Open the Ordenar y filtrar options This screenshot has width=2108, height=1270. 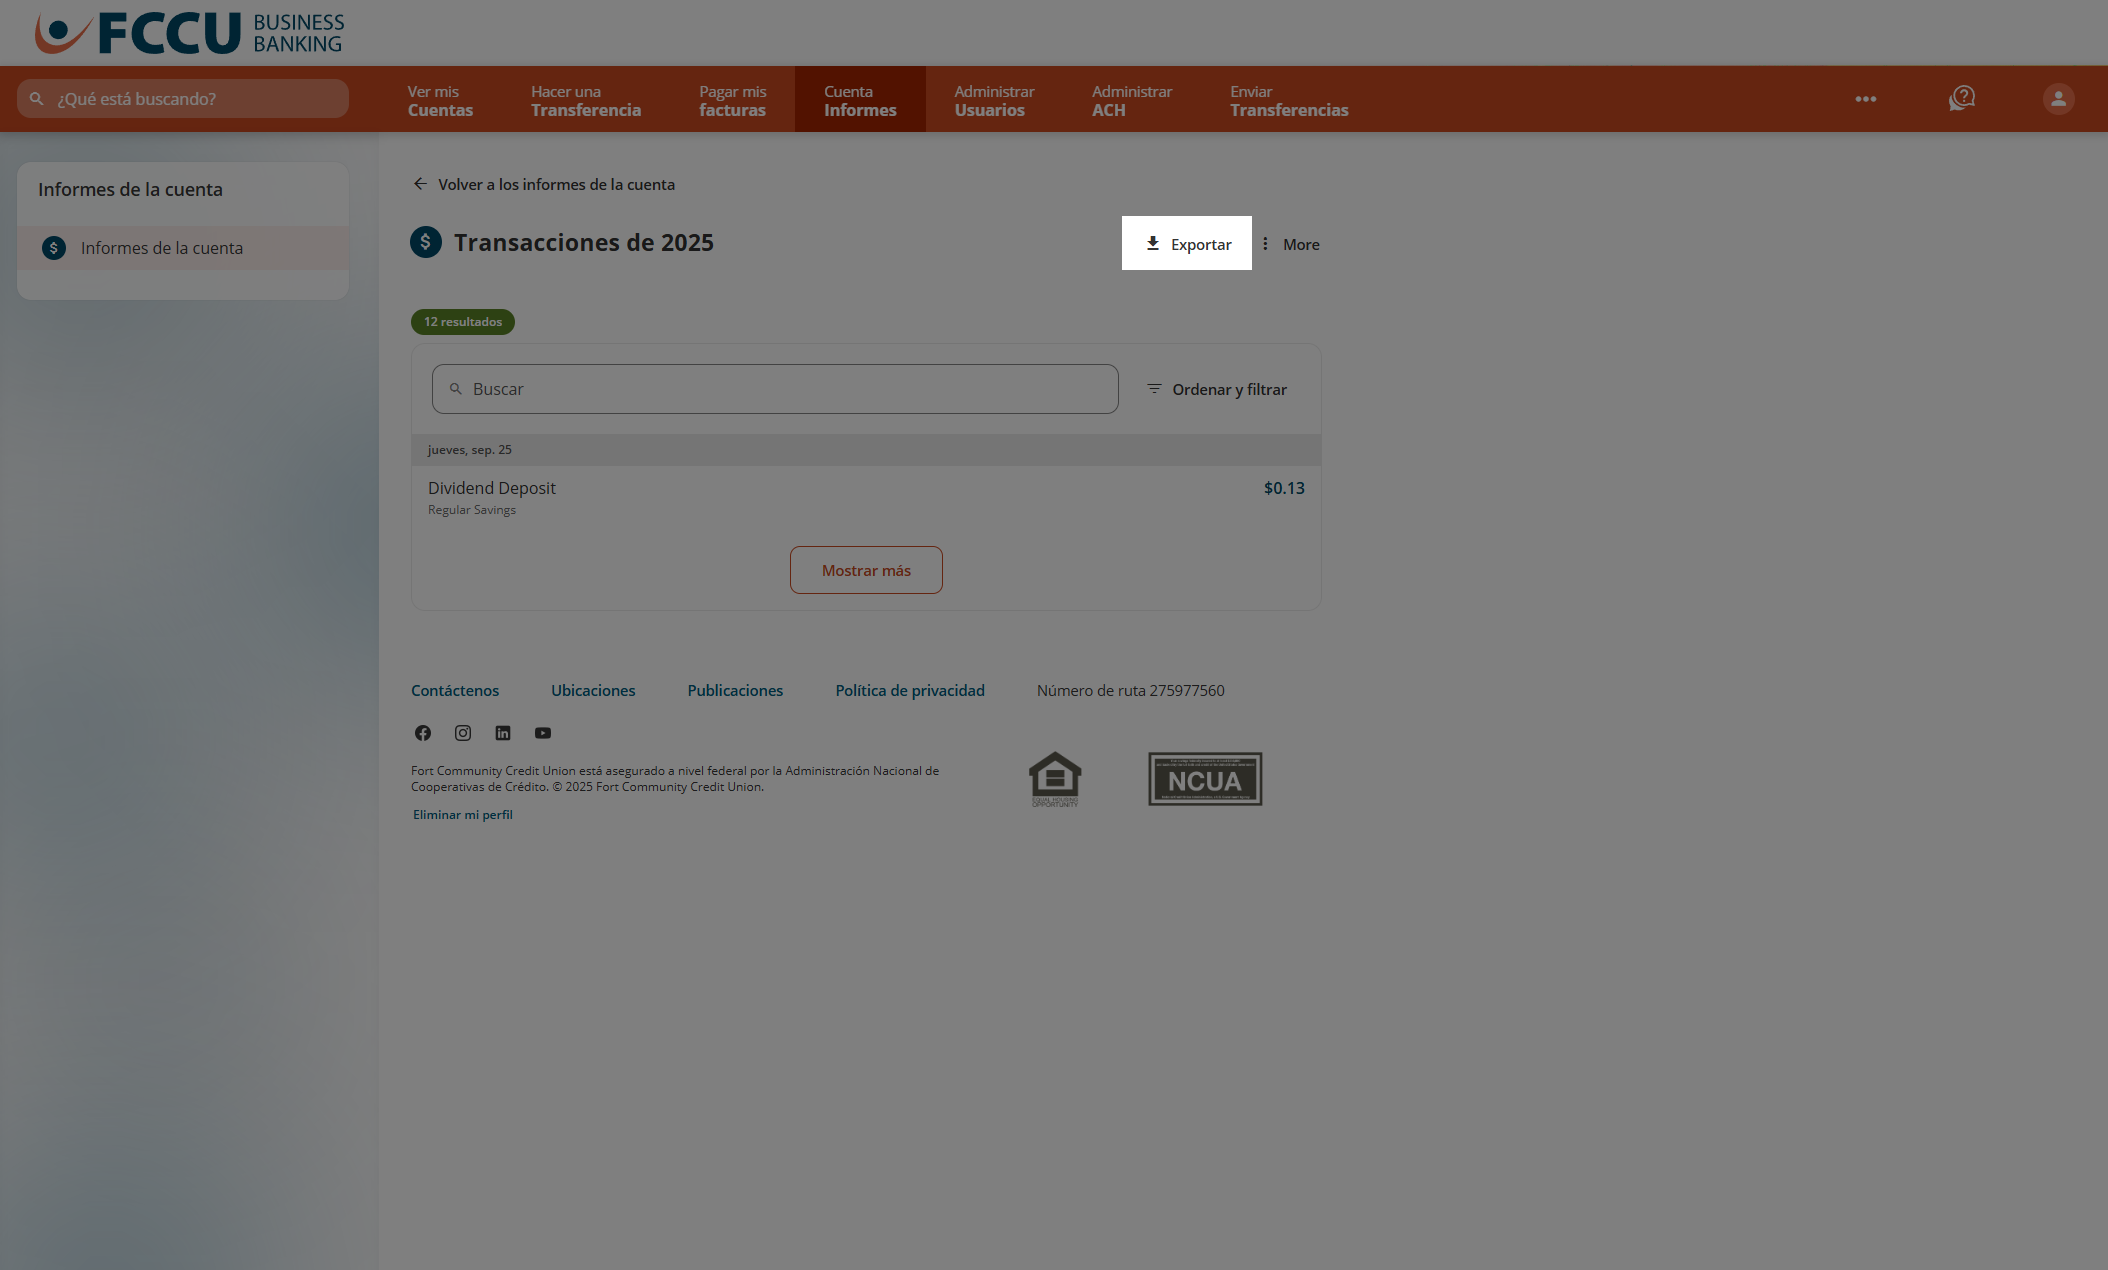1217,389
